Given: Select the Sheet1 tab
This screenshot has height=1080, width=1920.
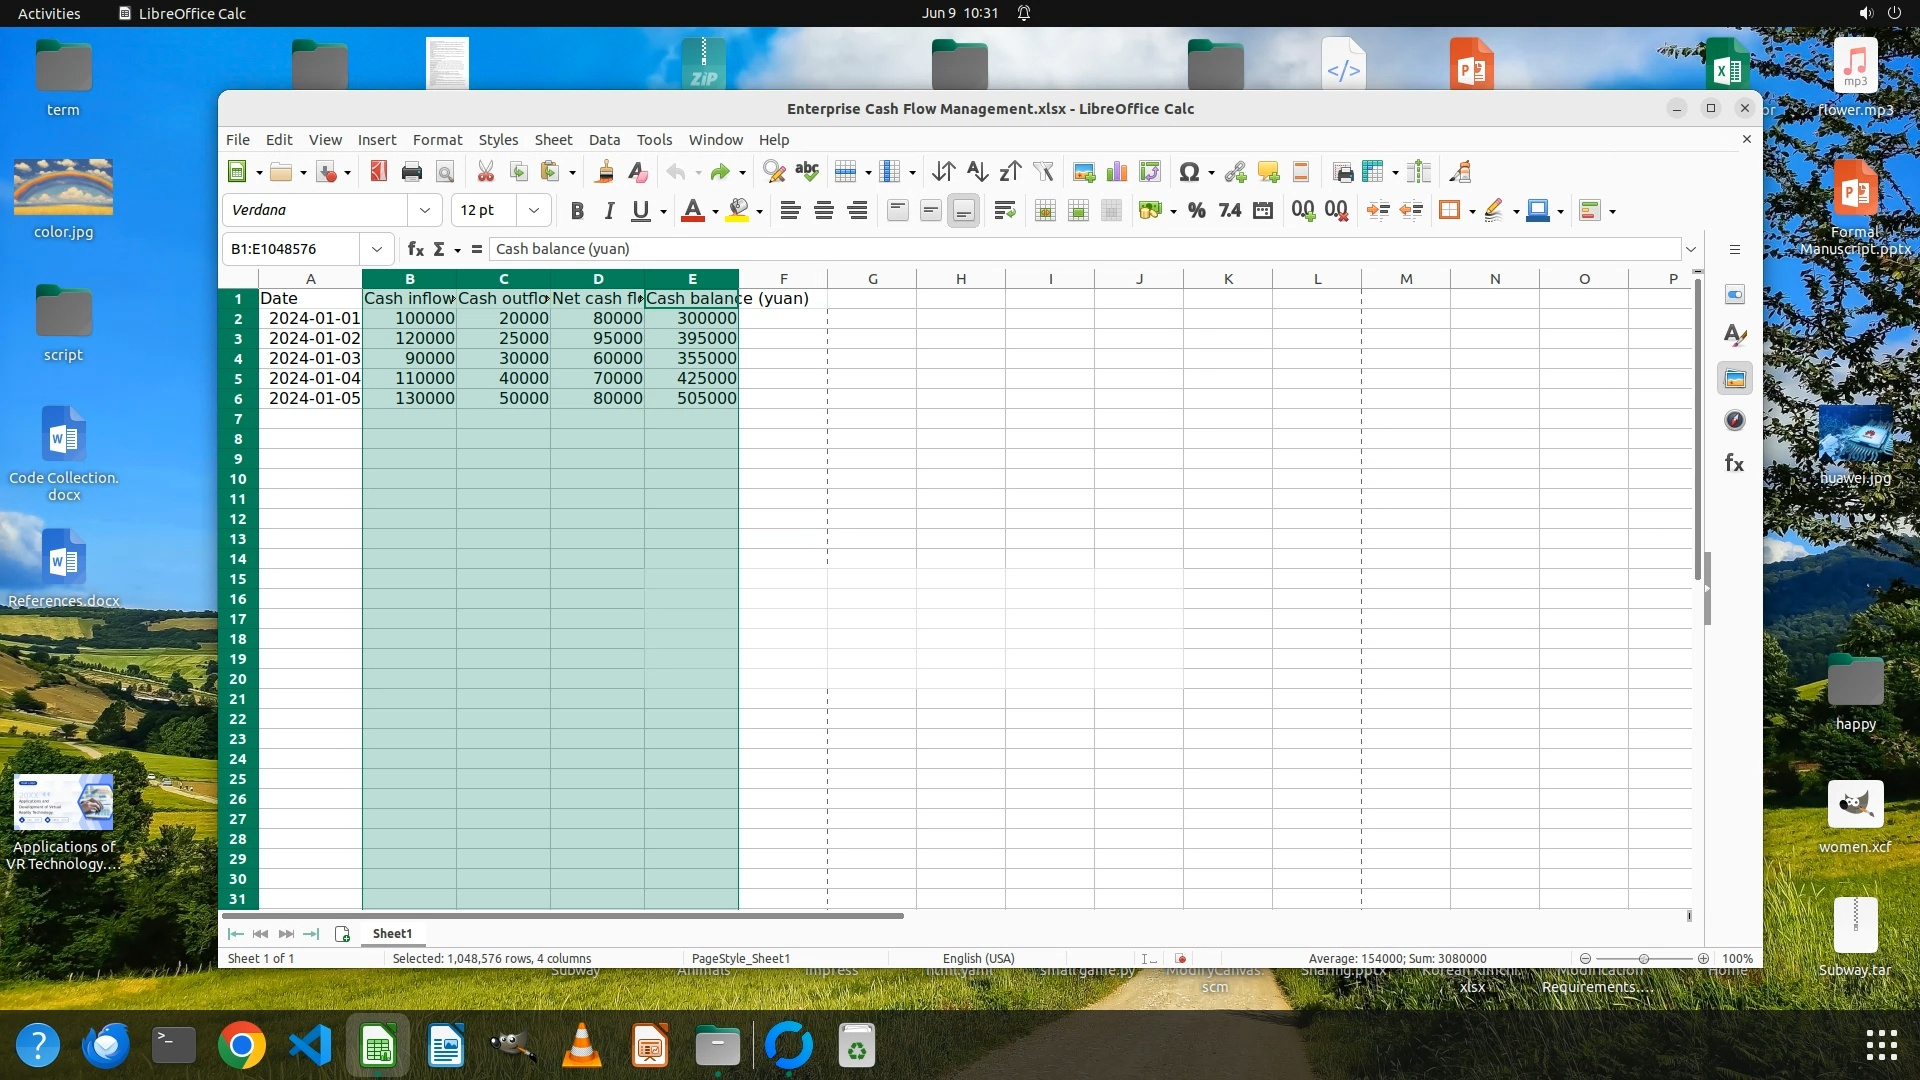Looking at the screenshot, I should tap(392, 933).
